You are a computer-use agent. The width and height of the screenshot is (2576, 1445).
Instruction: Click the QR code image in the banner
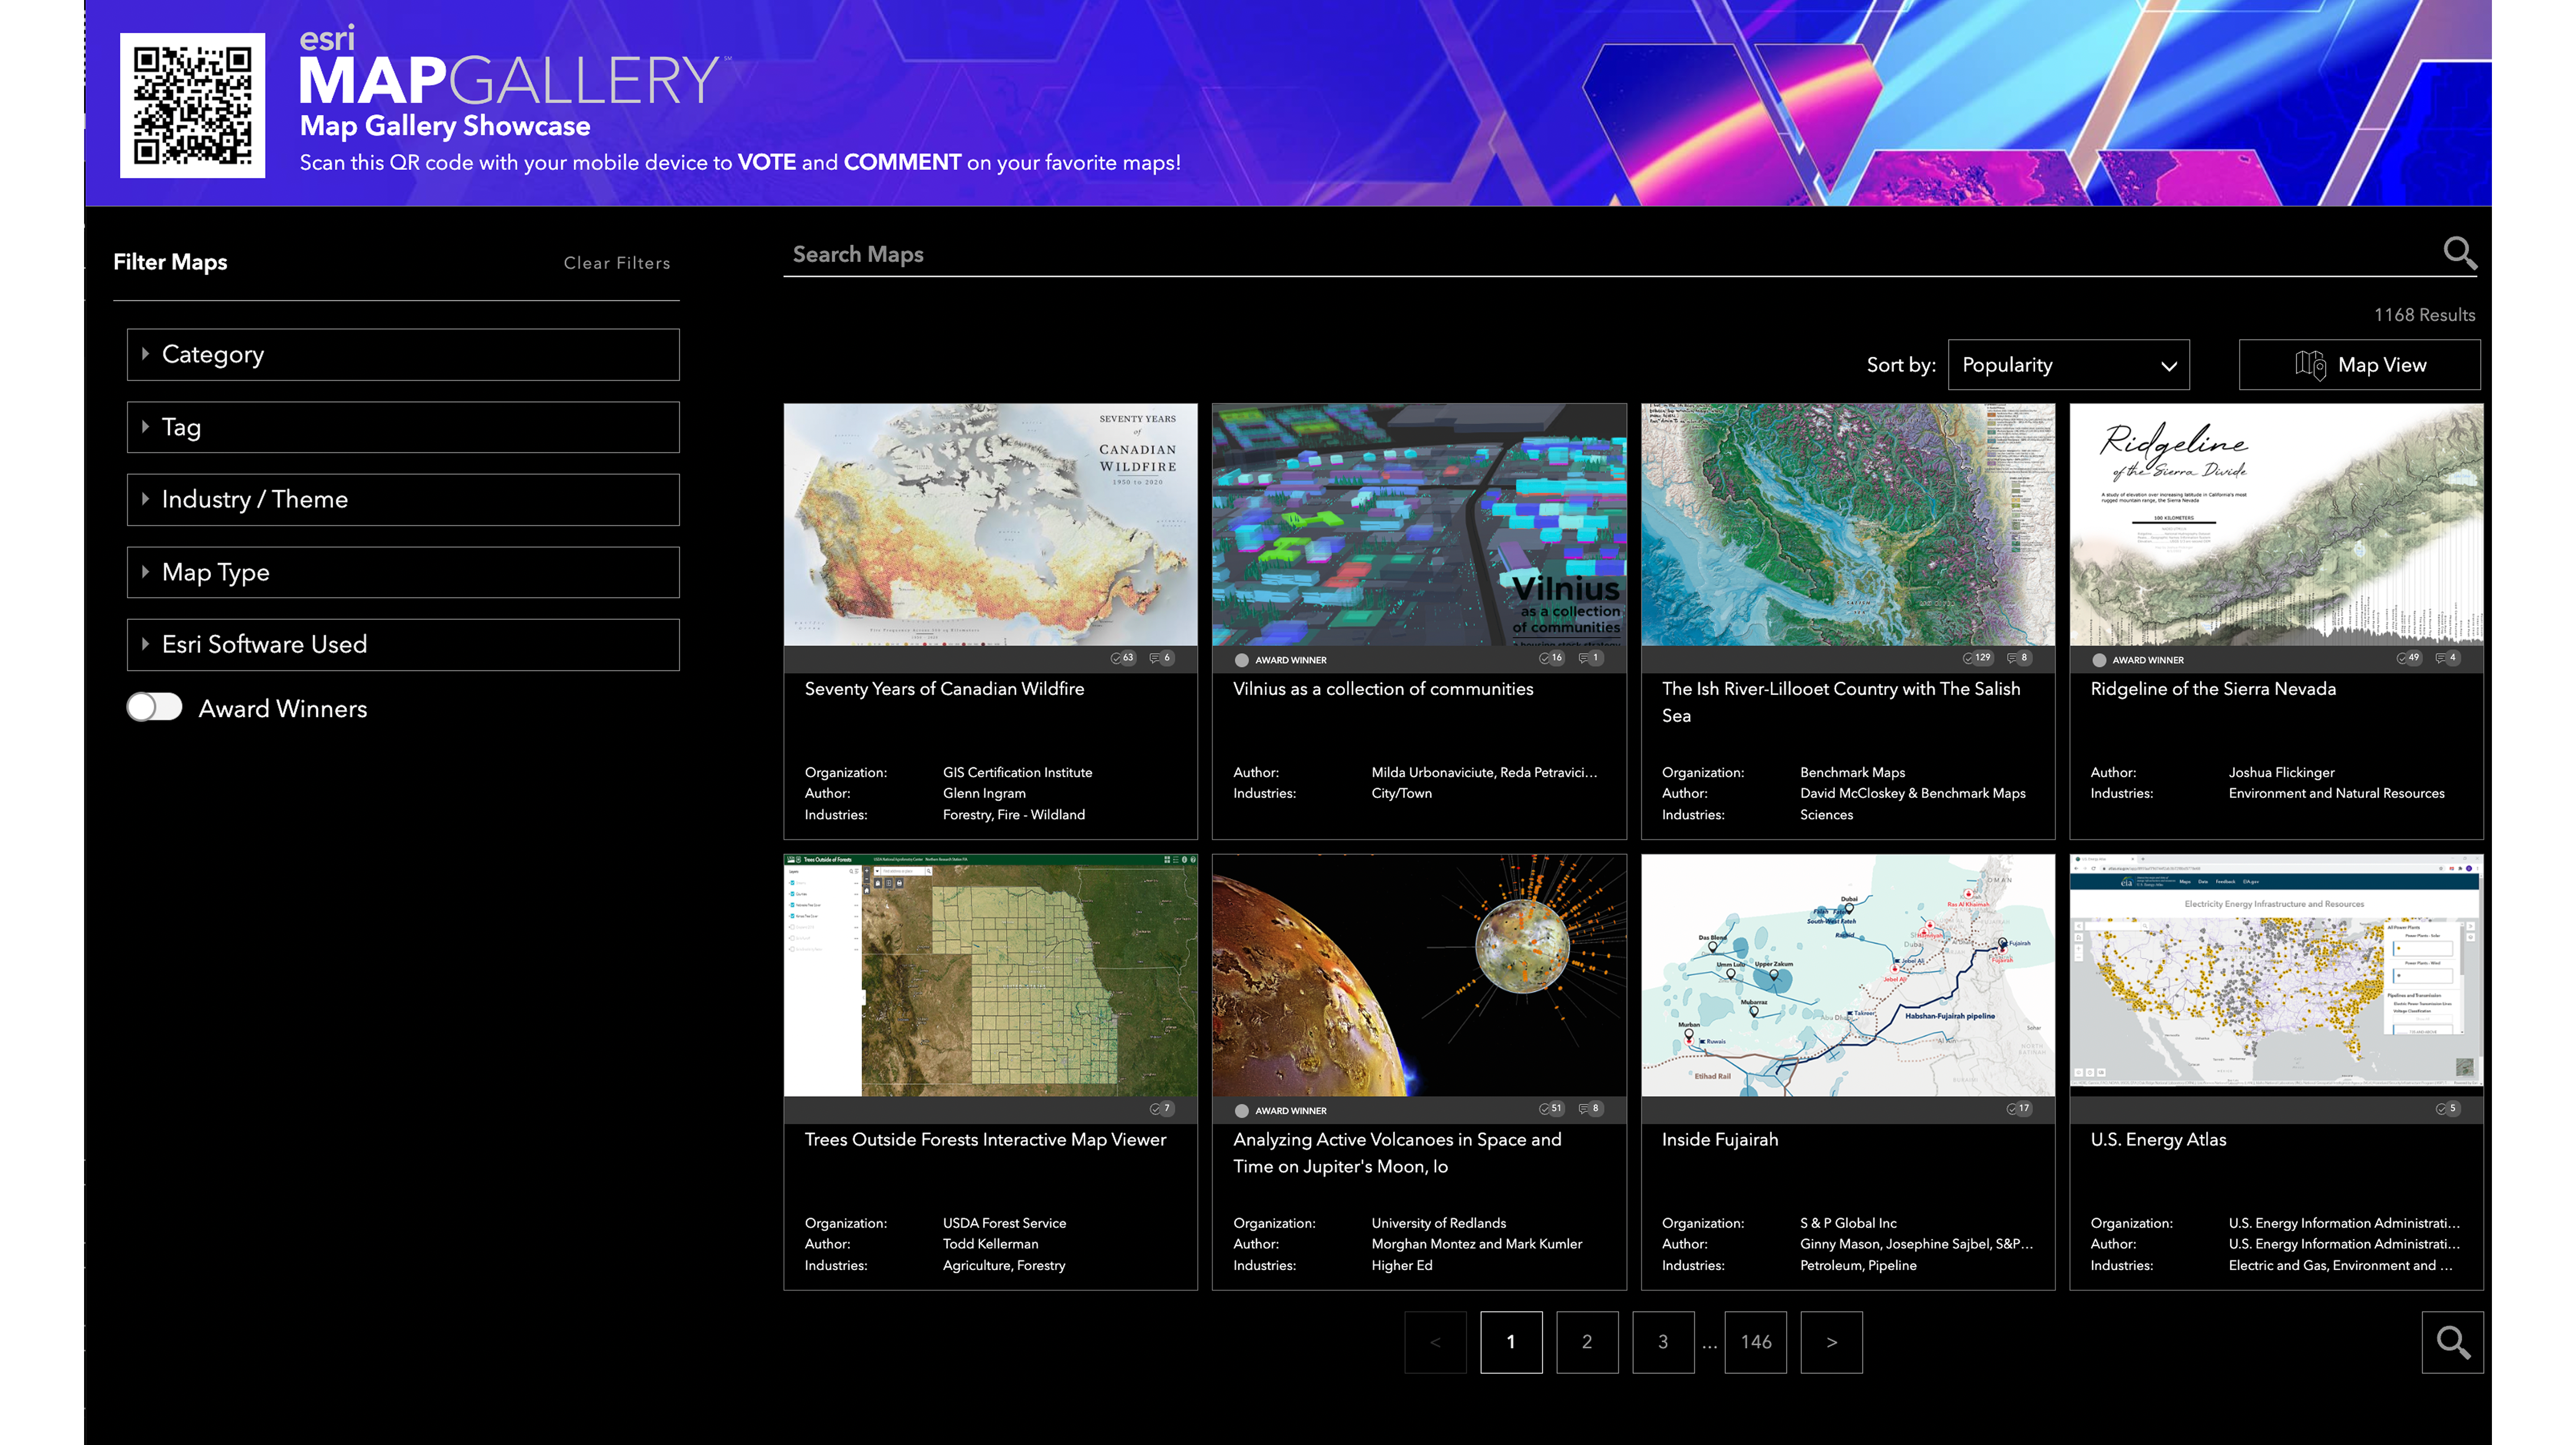(x=192, y=105)
